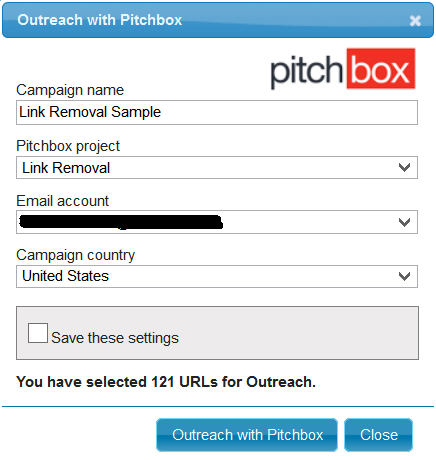The height and width of the screenshot is (460, 436).
Task: Click the Campaign country label
Action: coord(76,255)
